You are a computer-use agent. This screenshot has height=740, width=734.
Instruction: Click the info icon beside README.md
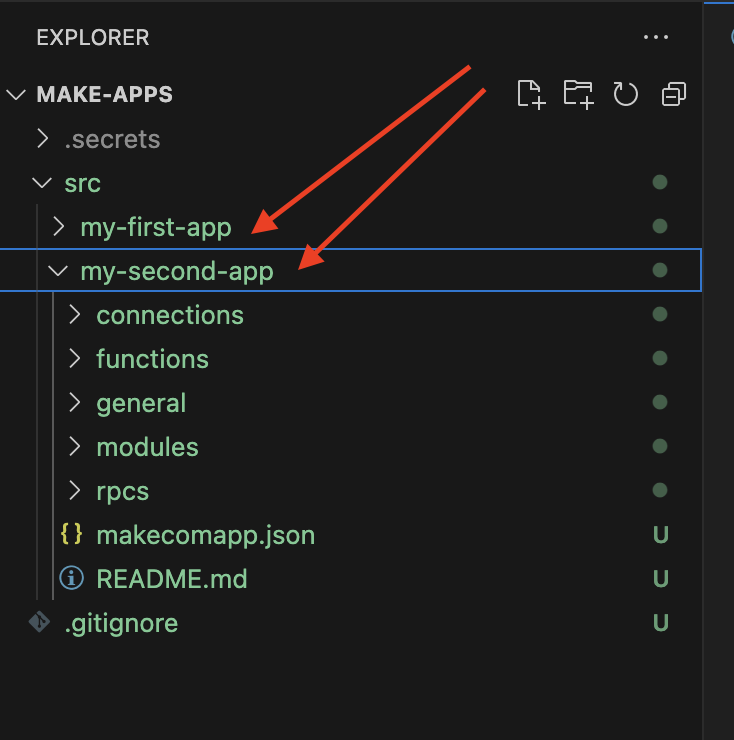(x=71, y=578)
